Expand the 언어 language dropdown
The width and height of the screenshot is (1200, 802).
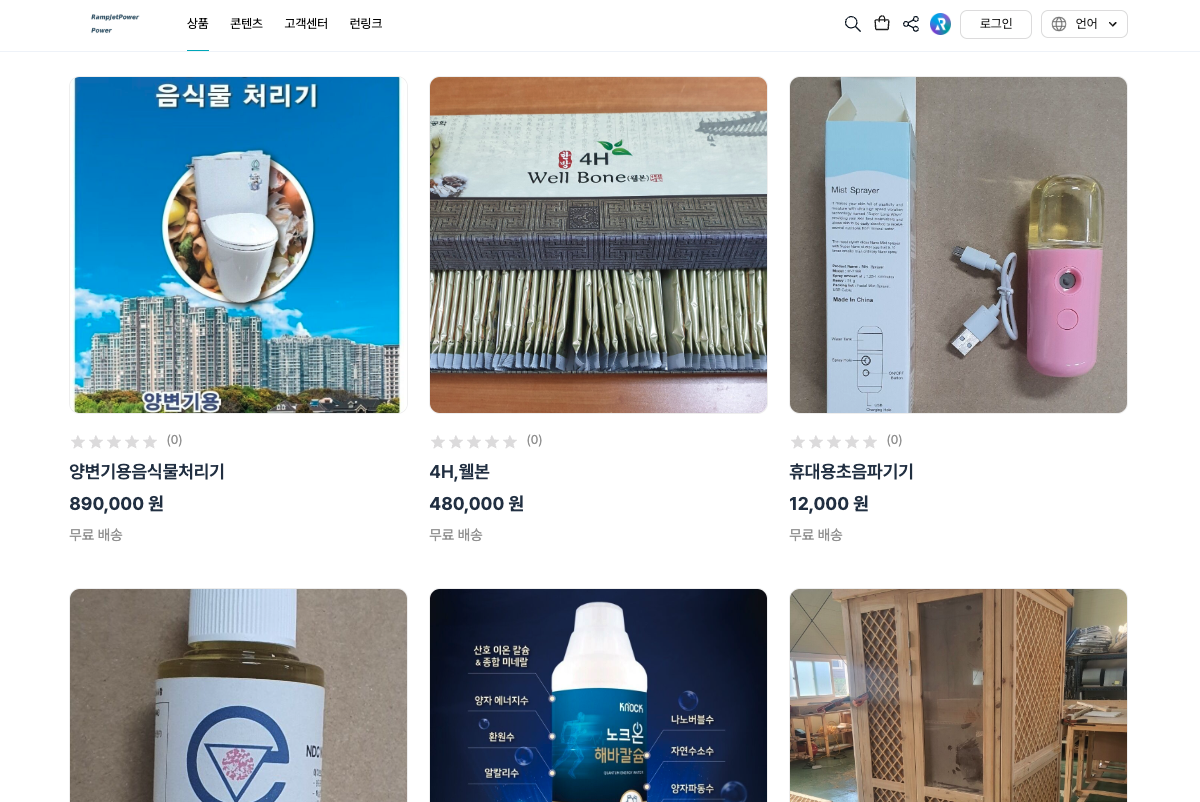click(1084, 24)
